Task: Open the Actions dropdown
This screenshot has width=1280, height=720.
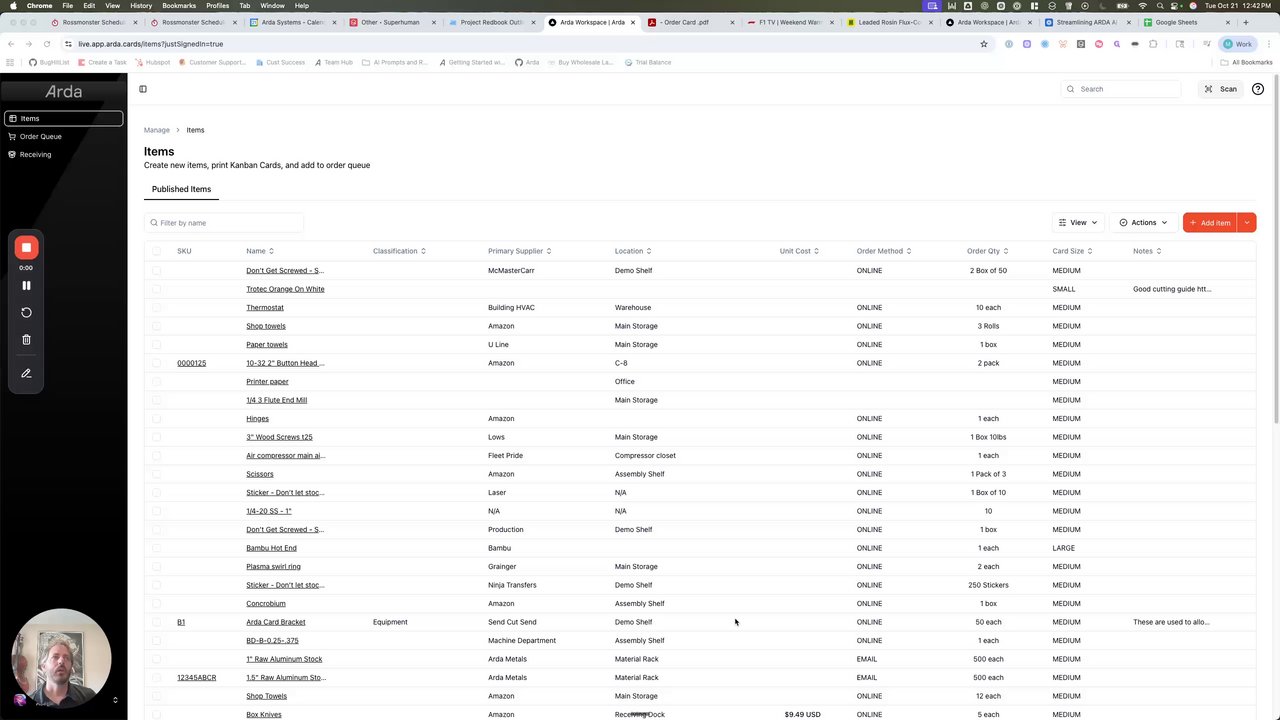Action: tap(1143, 222)
